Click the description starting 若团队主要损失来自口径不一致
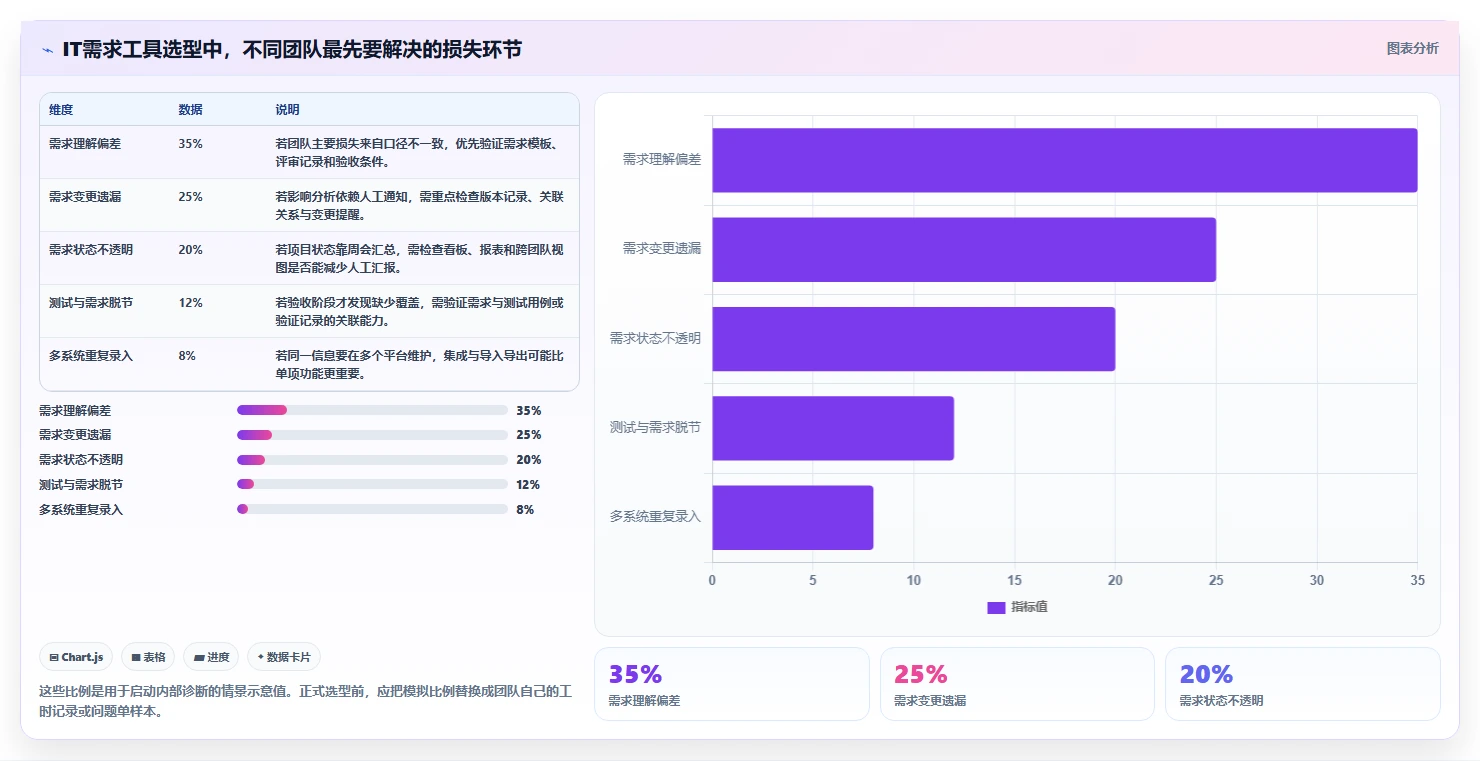 click(x=421, y=152)
